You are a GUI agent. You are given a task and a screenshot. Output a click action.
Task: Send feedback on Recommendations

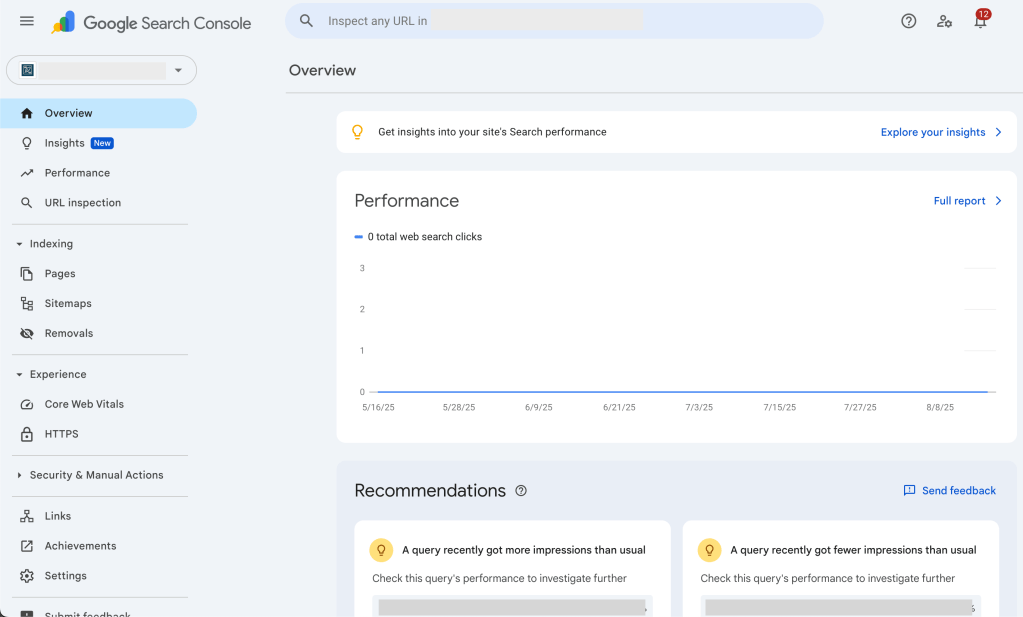948,490
